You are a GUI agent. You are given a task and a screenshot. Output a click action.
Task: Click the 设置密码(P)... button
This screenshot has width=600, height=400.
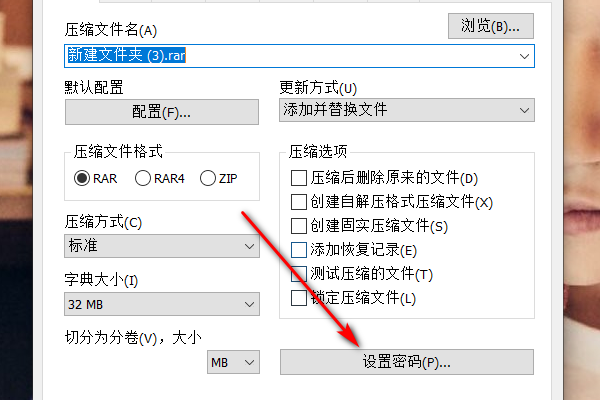pos(407,362)
